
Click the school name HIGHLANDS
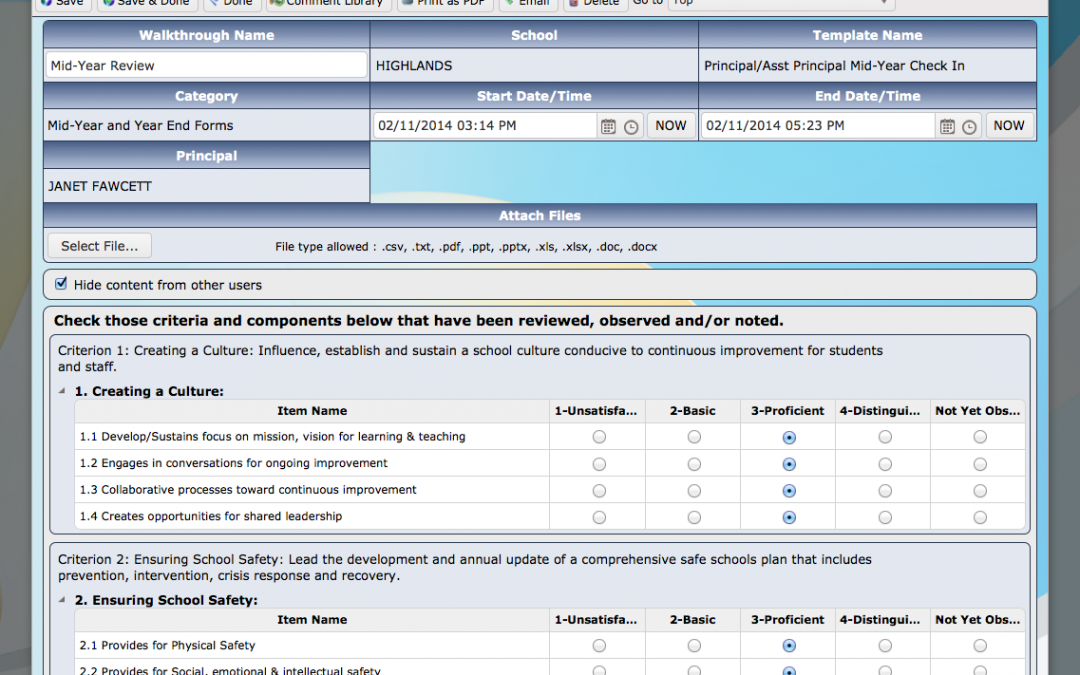[x=414, y=65]
